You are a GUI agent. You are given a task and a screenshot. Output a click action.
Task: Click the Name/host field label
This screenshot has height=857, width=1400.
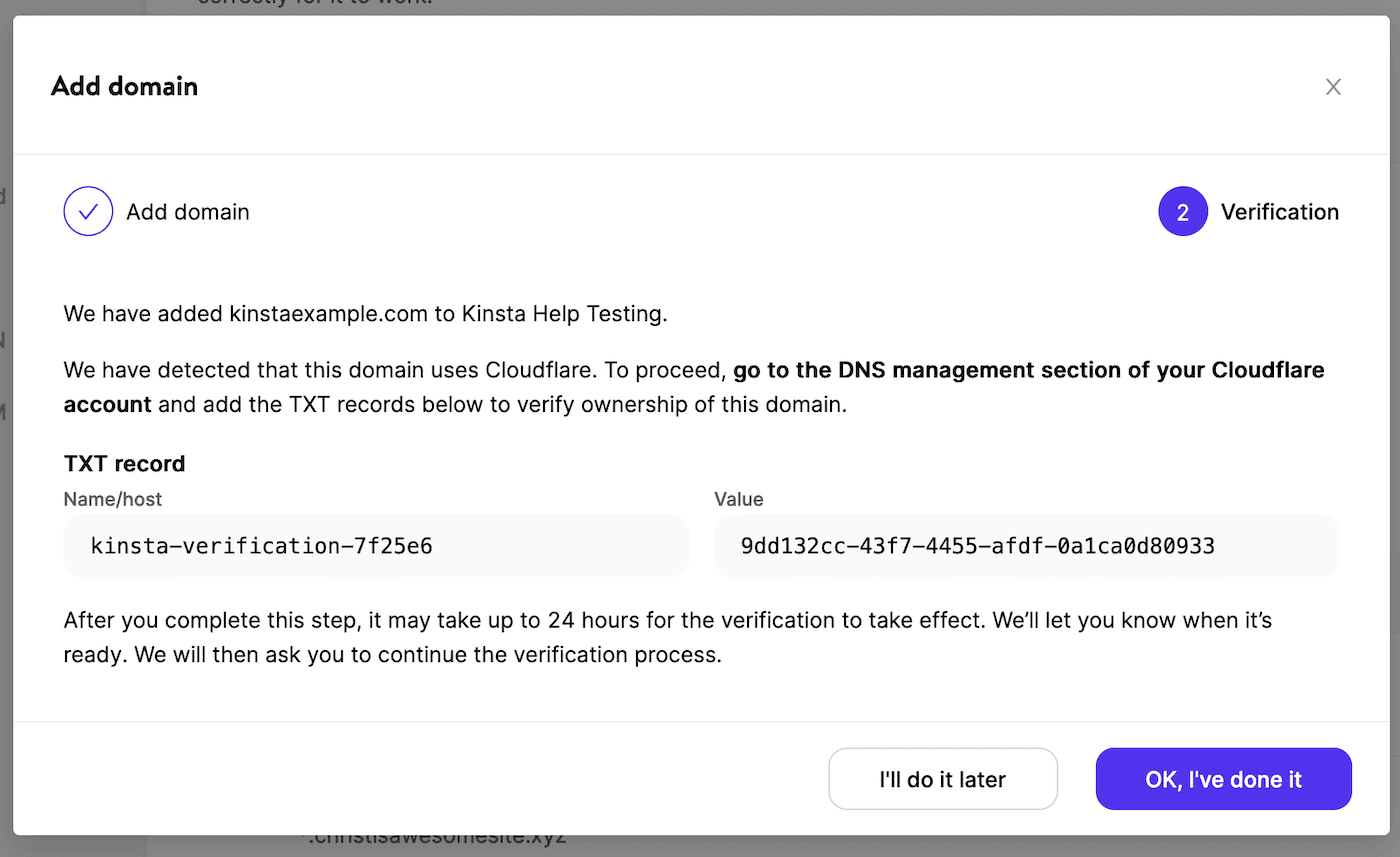tap(112, 499)
